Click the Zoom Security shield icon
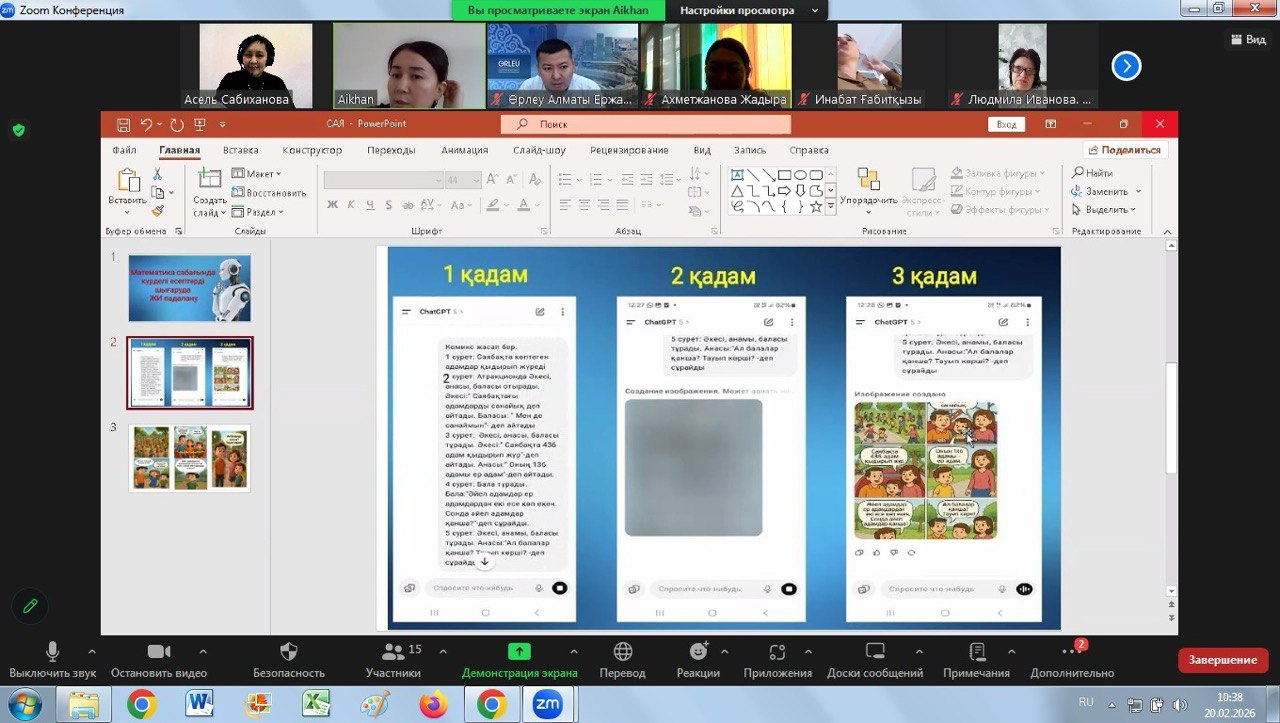1280x723 pixels. (x=289, y=652)
